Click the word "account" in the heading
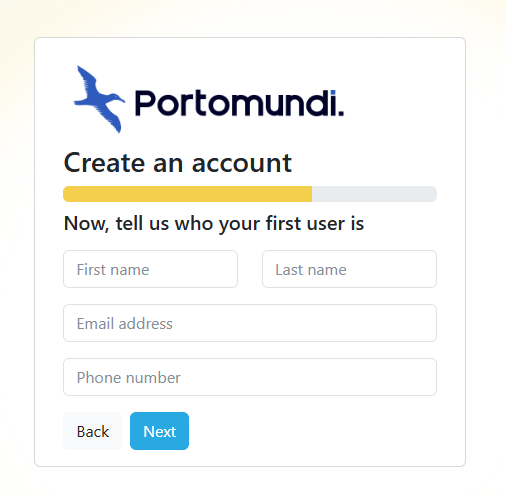 coord(242,163)
